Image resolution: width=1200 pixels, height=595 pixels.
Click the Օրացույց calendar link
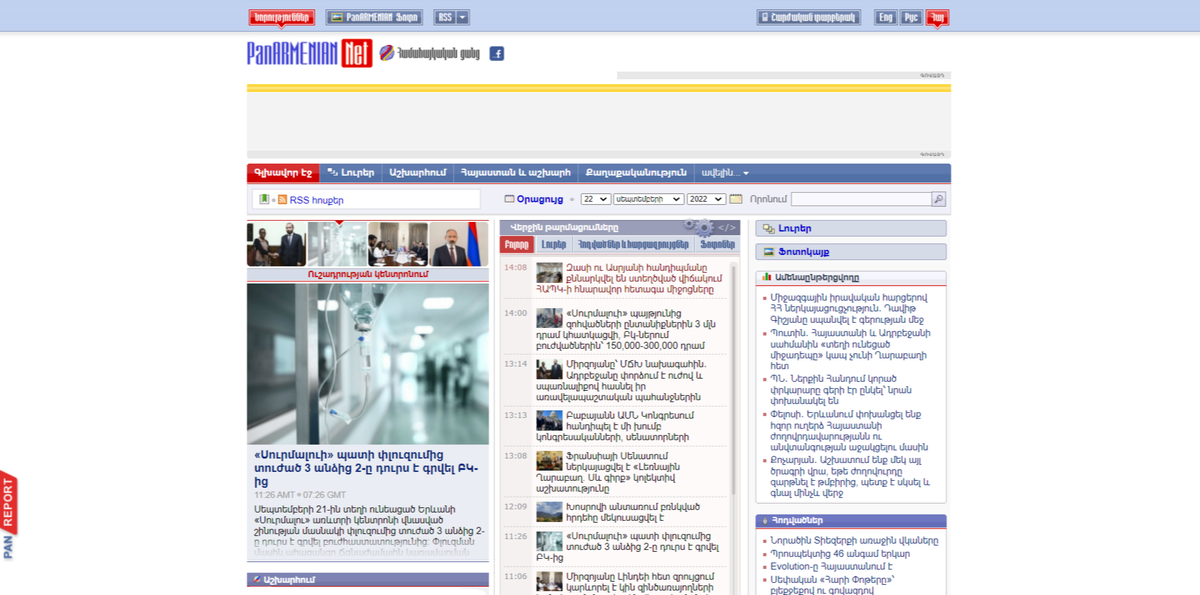(x=540, y=199)
